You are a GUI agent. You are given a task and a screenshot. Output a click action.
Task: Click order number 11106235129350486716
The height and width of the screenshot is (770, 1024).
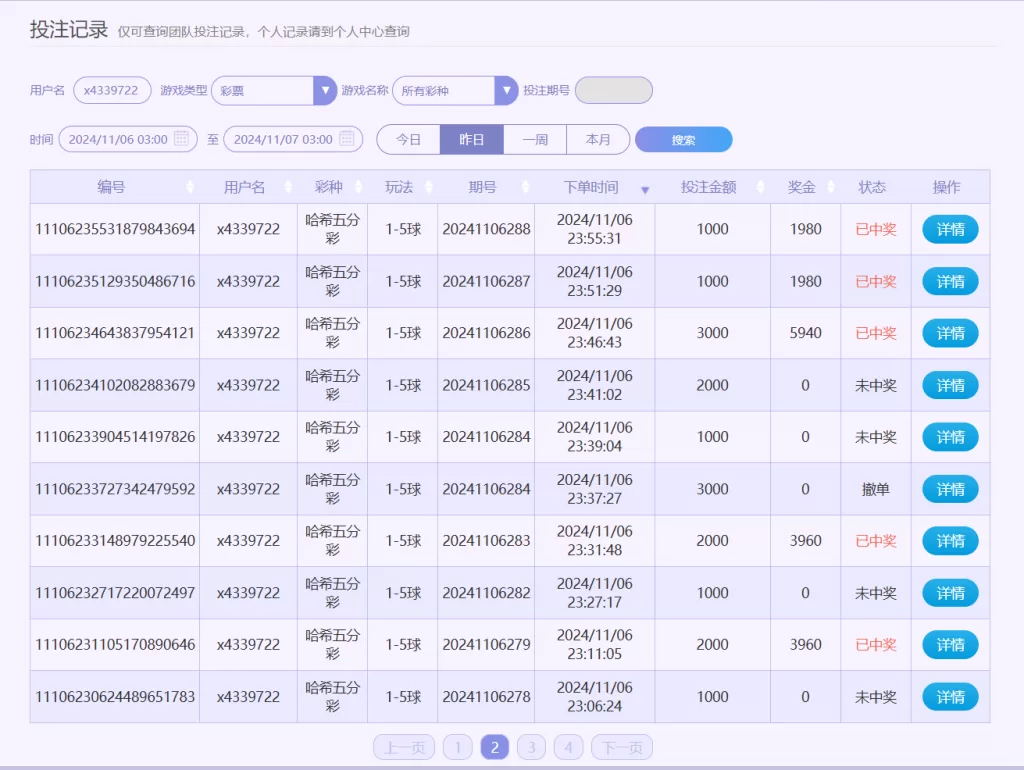coord(115,281)
